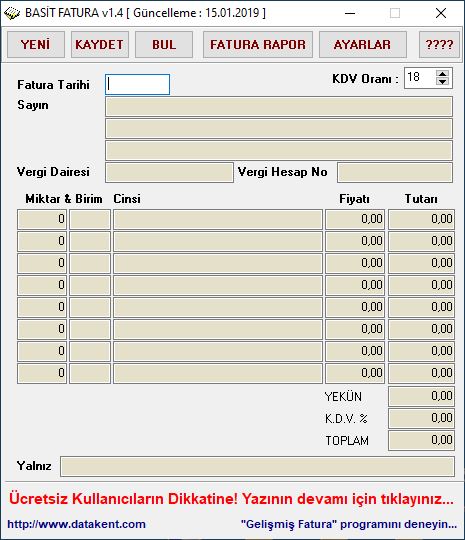Image resolution: width=465 pixels, height=540 pixels.
Task: Open the FATURA RAPOR report
Action: [258, 44]
